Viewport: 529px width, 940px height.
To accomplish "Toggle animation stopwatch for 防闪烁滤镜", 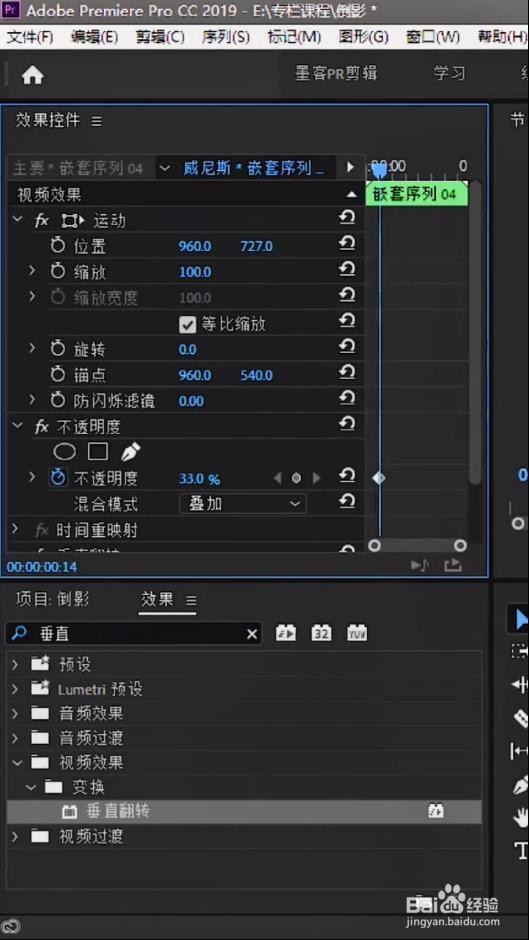I will click(x=58, y=400).
